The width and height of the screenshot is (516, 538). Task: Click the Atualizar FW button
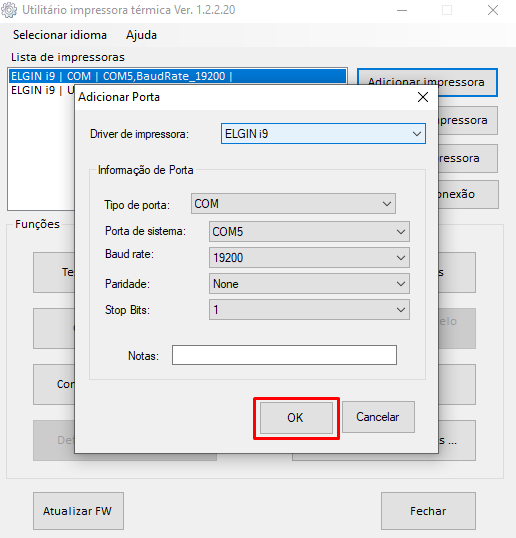[78, 511]
